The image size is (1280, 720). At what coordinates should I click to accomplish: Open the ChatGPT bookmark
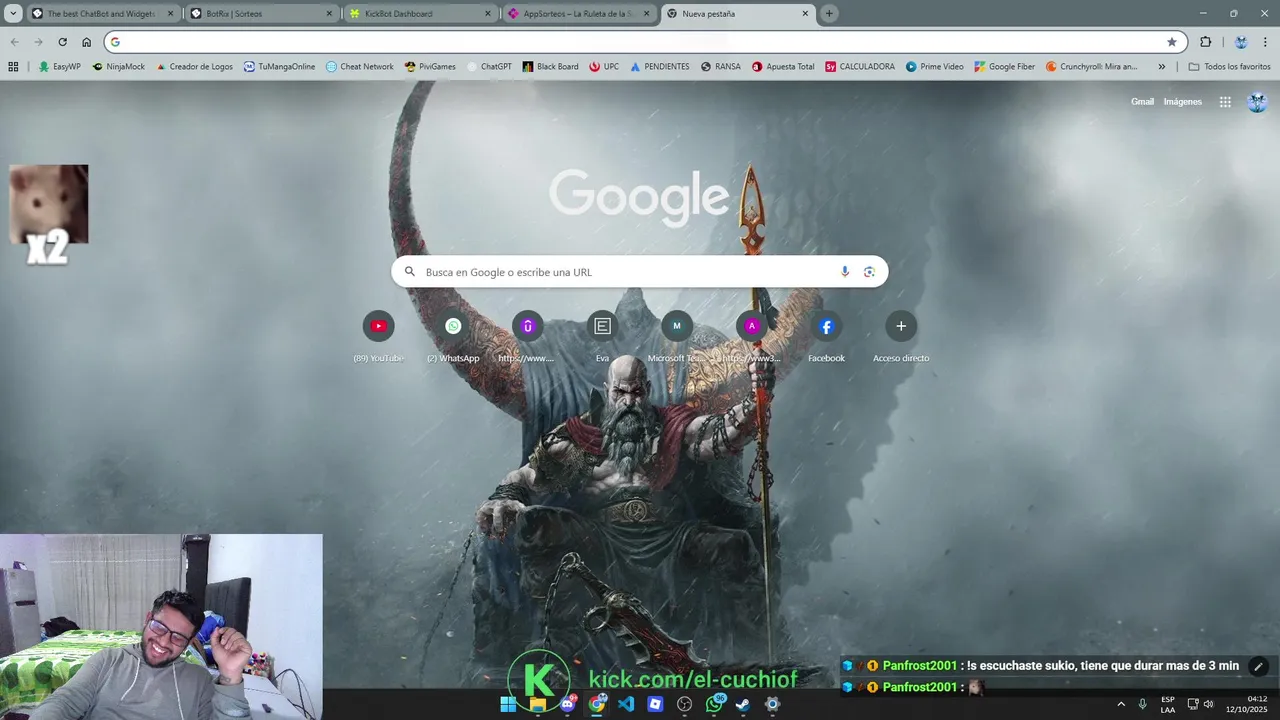[x=488, y=67]
